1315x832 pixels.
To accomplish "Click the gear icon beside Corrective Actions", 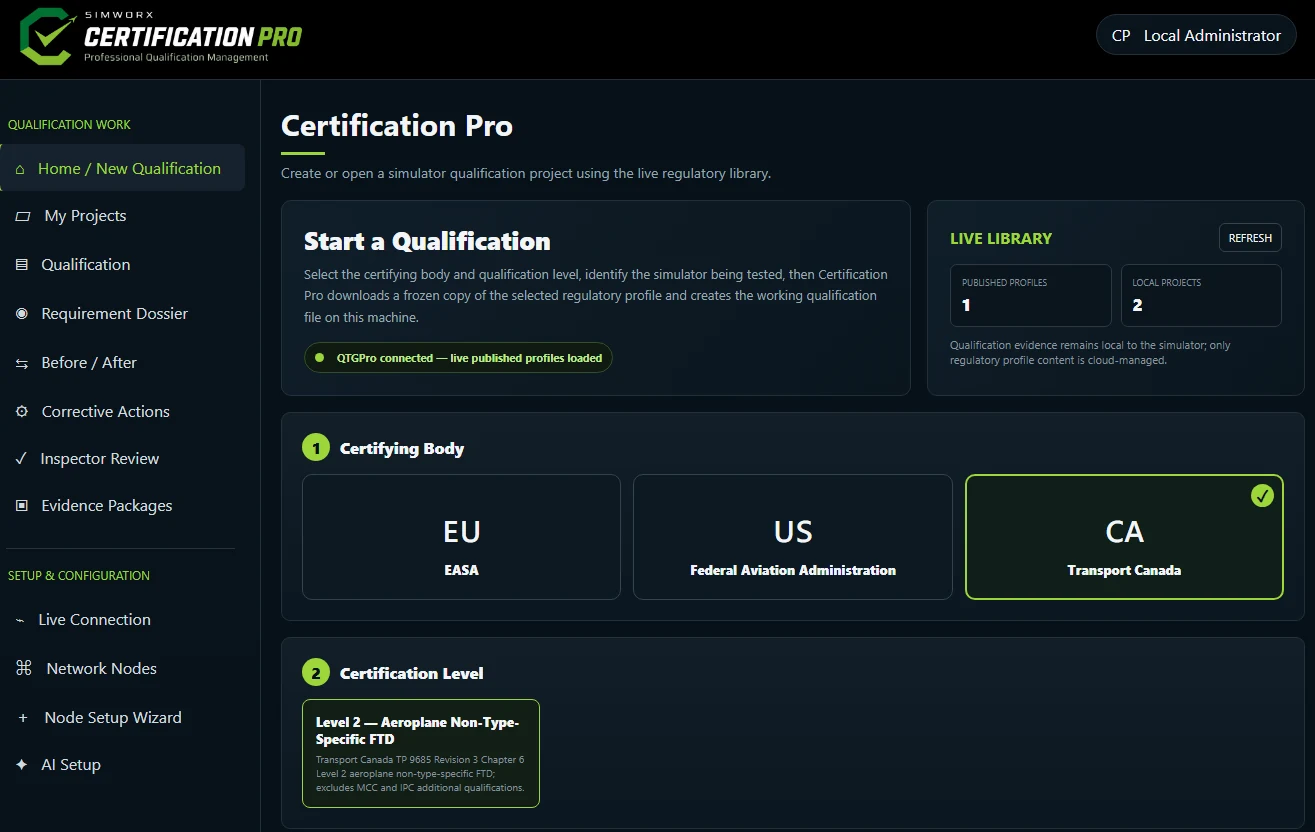I will point(22,412).
